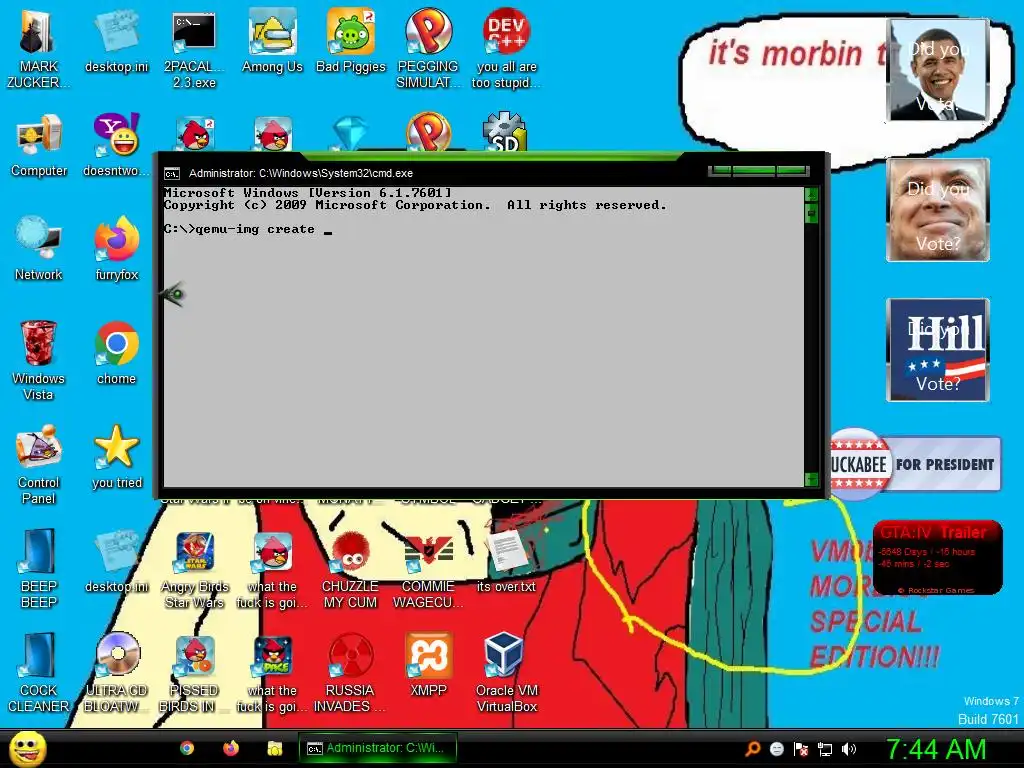The width and height of the screenshot is (1024, 768).
Task: Open the network connection tray icon
Action: (825, 749)
